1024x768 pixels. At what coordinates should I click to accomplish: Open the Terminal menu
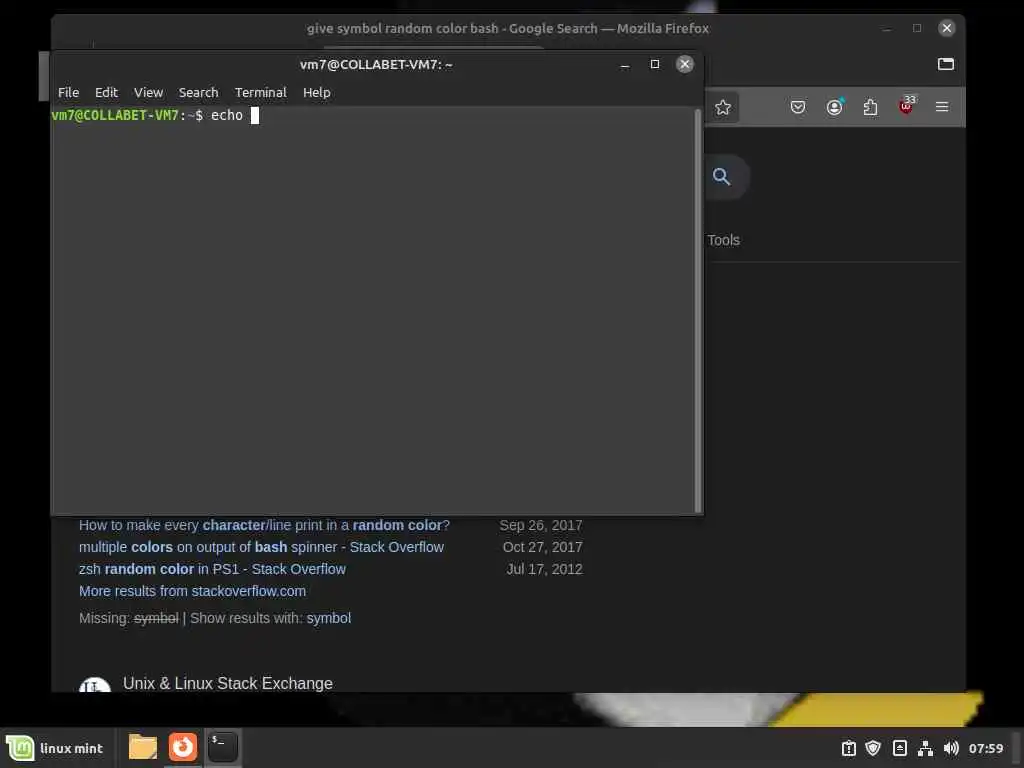point(261,93)
